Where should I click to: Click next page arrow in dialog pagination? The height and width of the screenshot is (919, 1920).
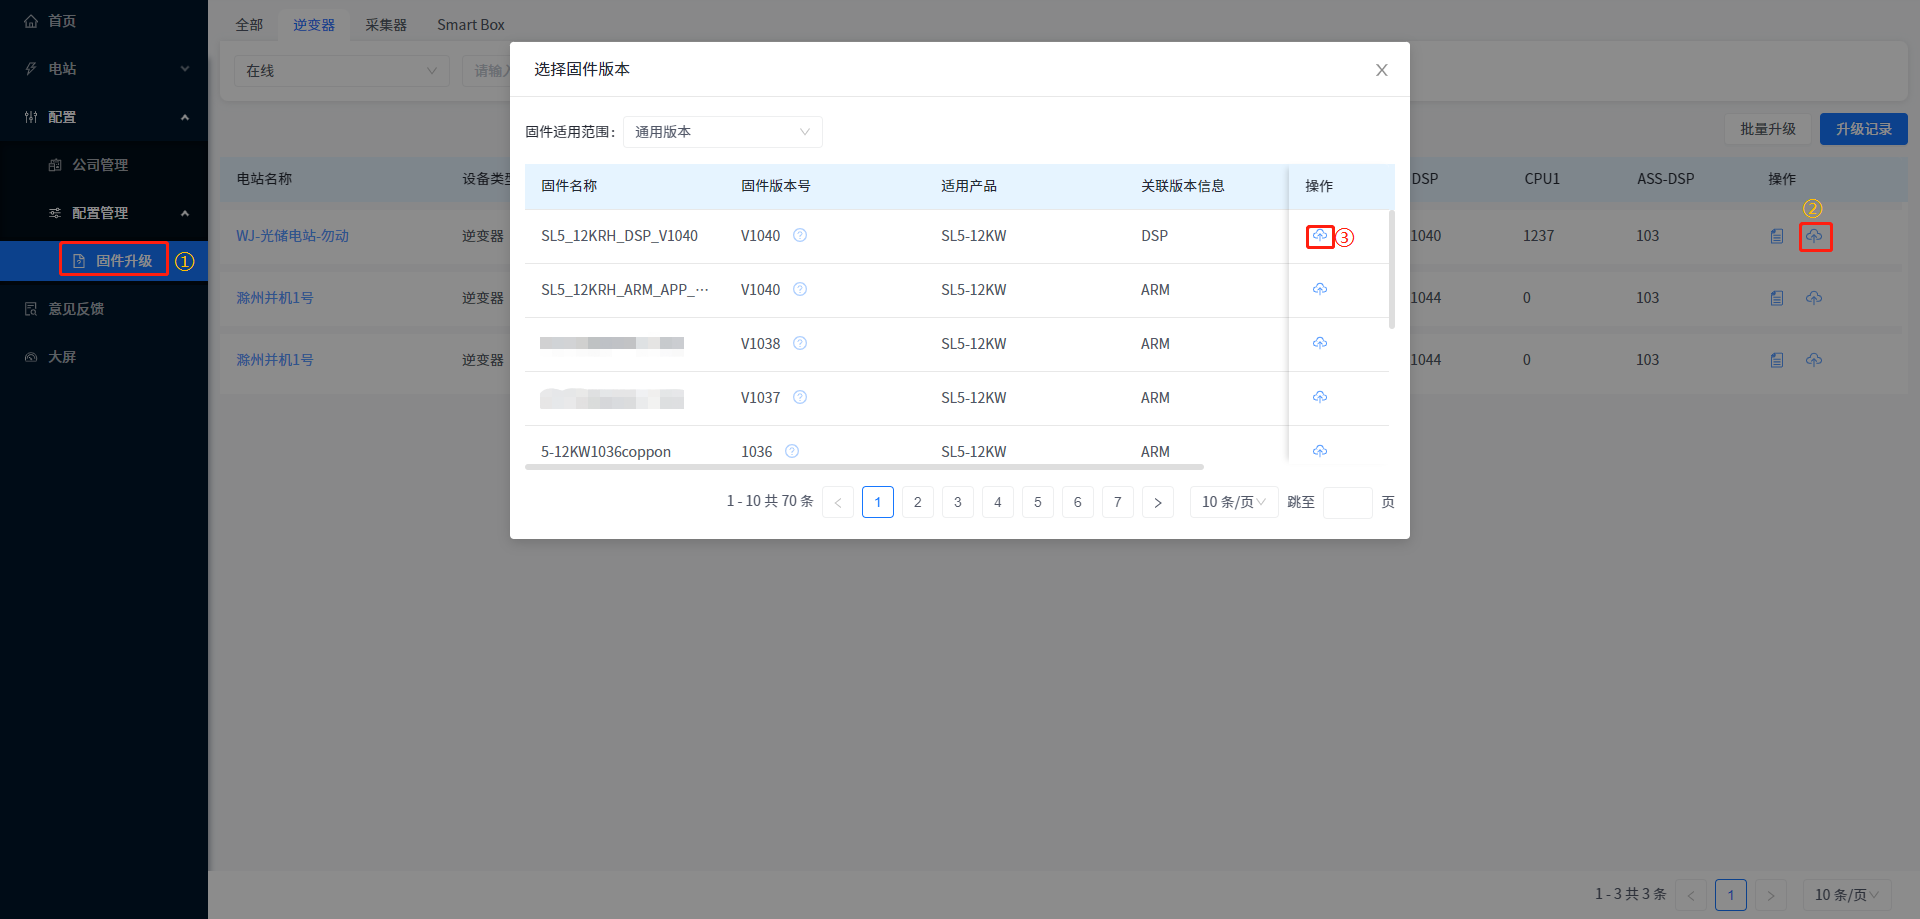click(1157, 502)
